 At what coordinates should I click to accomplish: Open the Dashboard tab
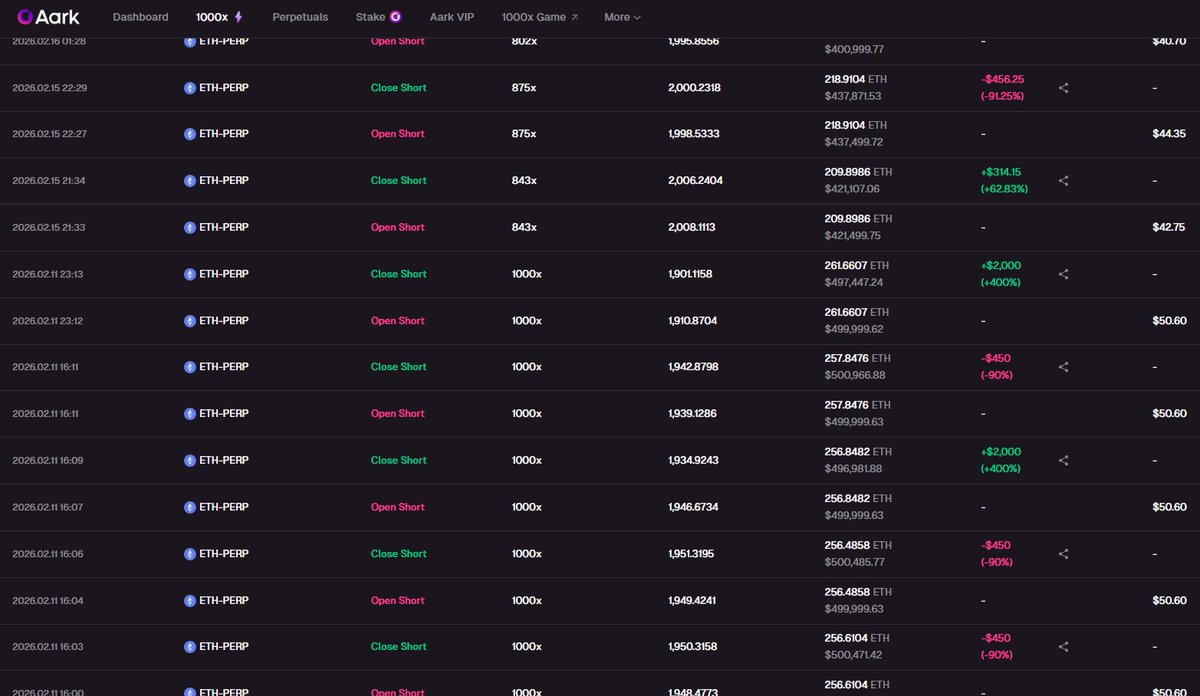pyautogui.click(x=140, y=17)
